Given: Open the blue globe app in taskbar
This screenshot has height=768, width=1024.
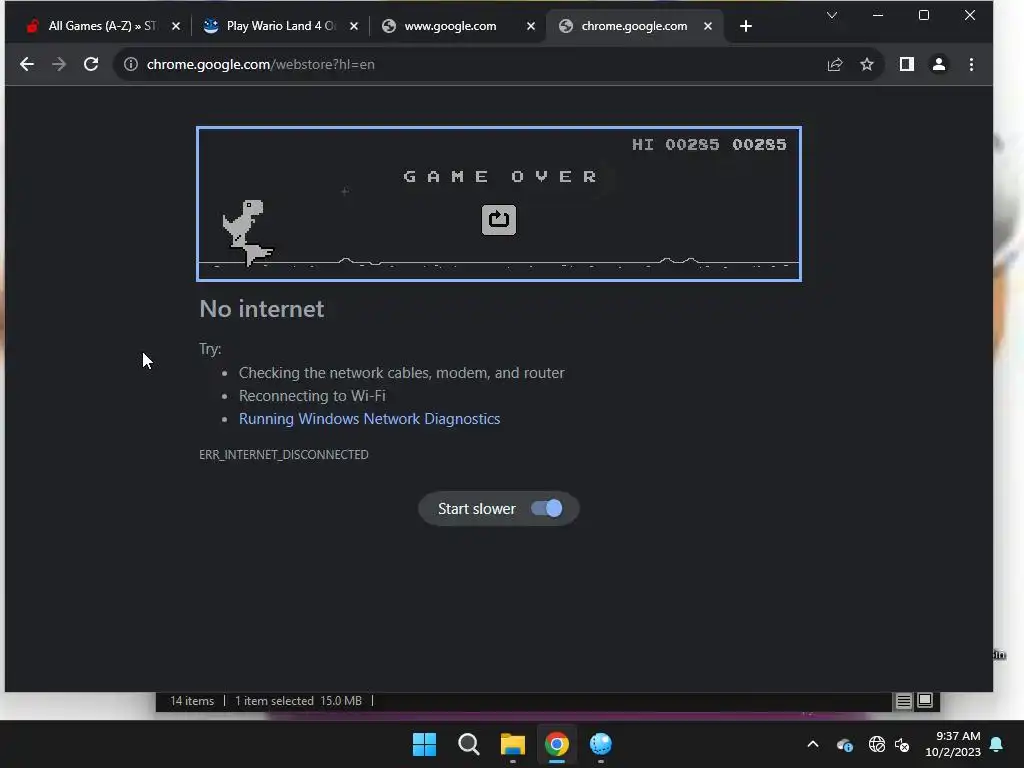Looking at the screenshot, I should [601, 744].
